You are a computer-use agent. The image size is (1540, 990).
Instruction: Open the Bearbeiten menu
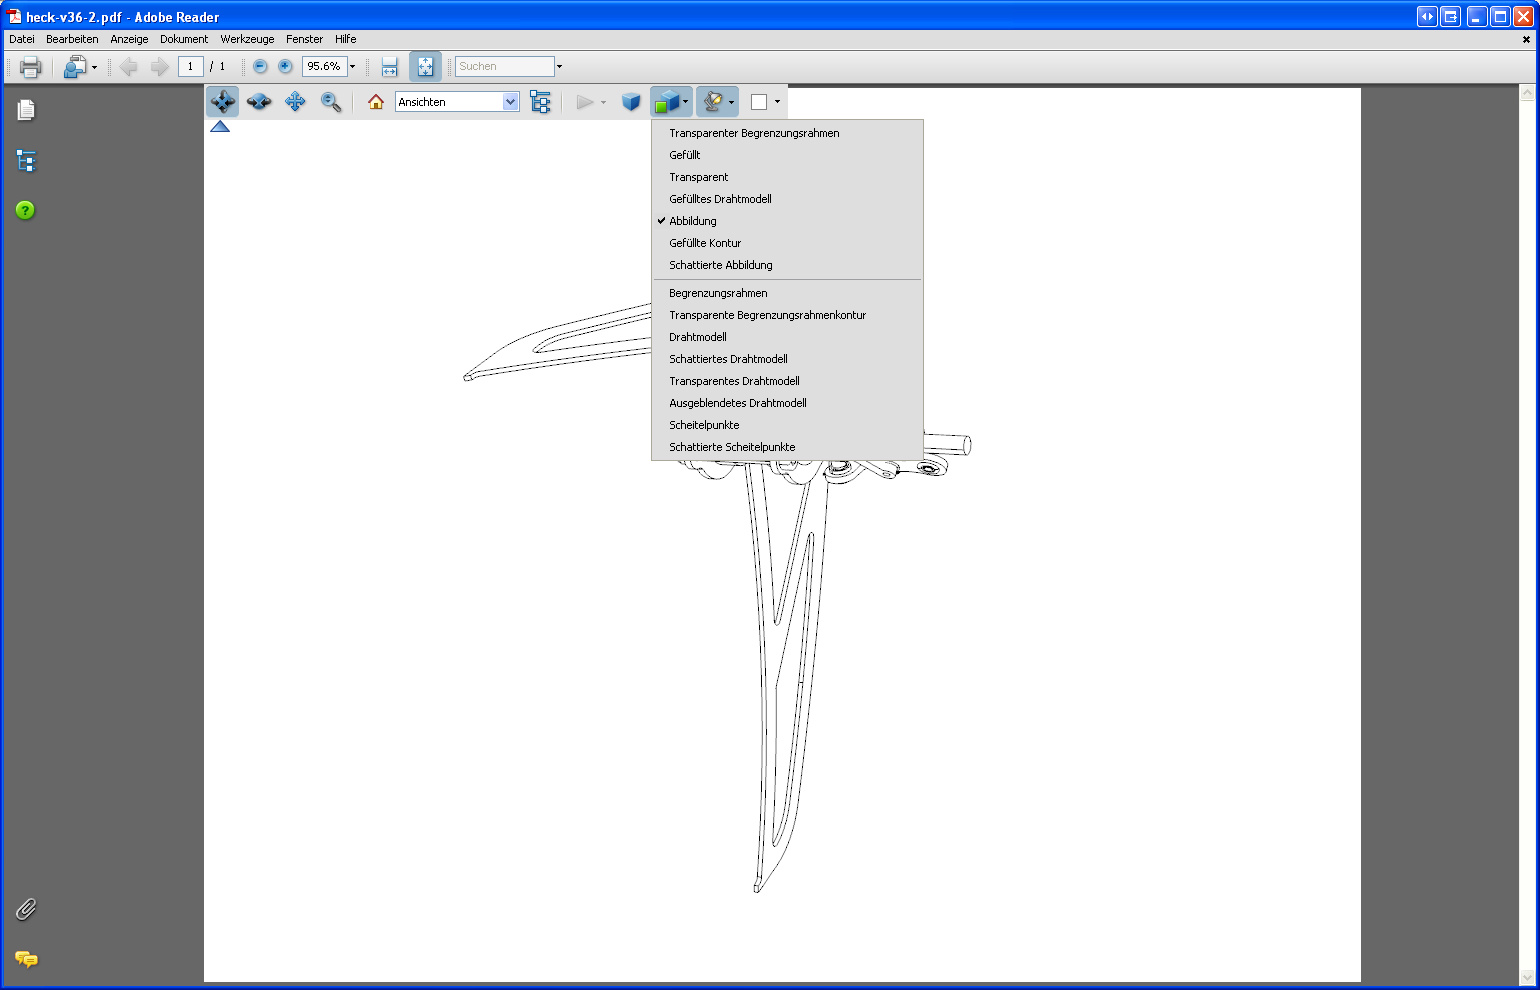tap(72, 39)
